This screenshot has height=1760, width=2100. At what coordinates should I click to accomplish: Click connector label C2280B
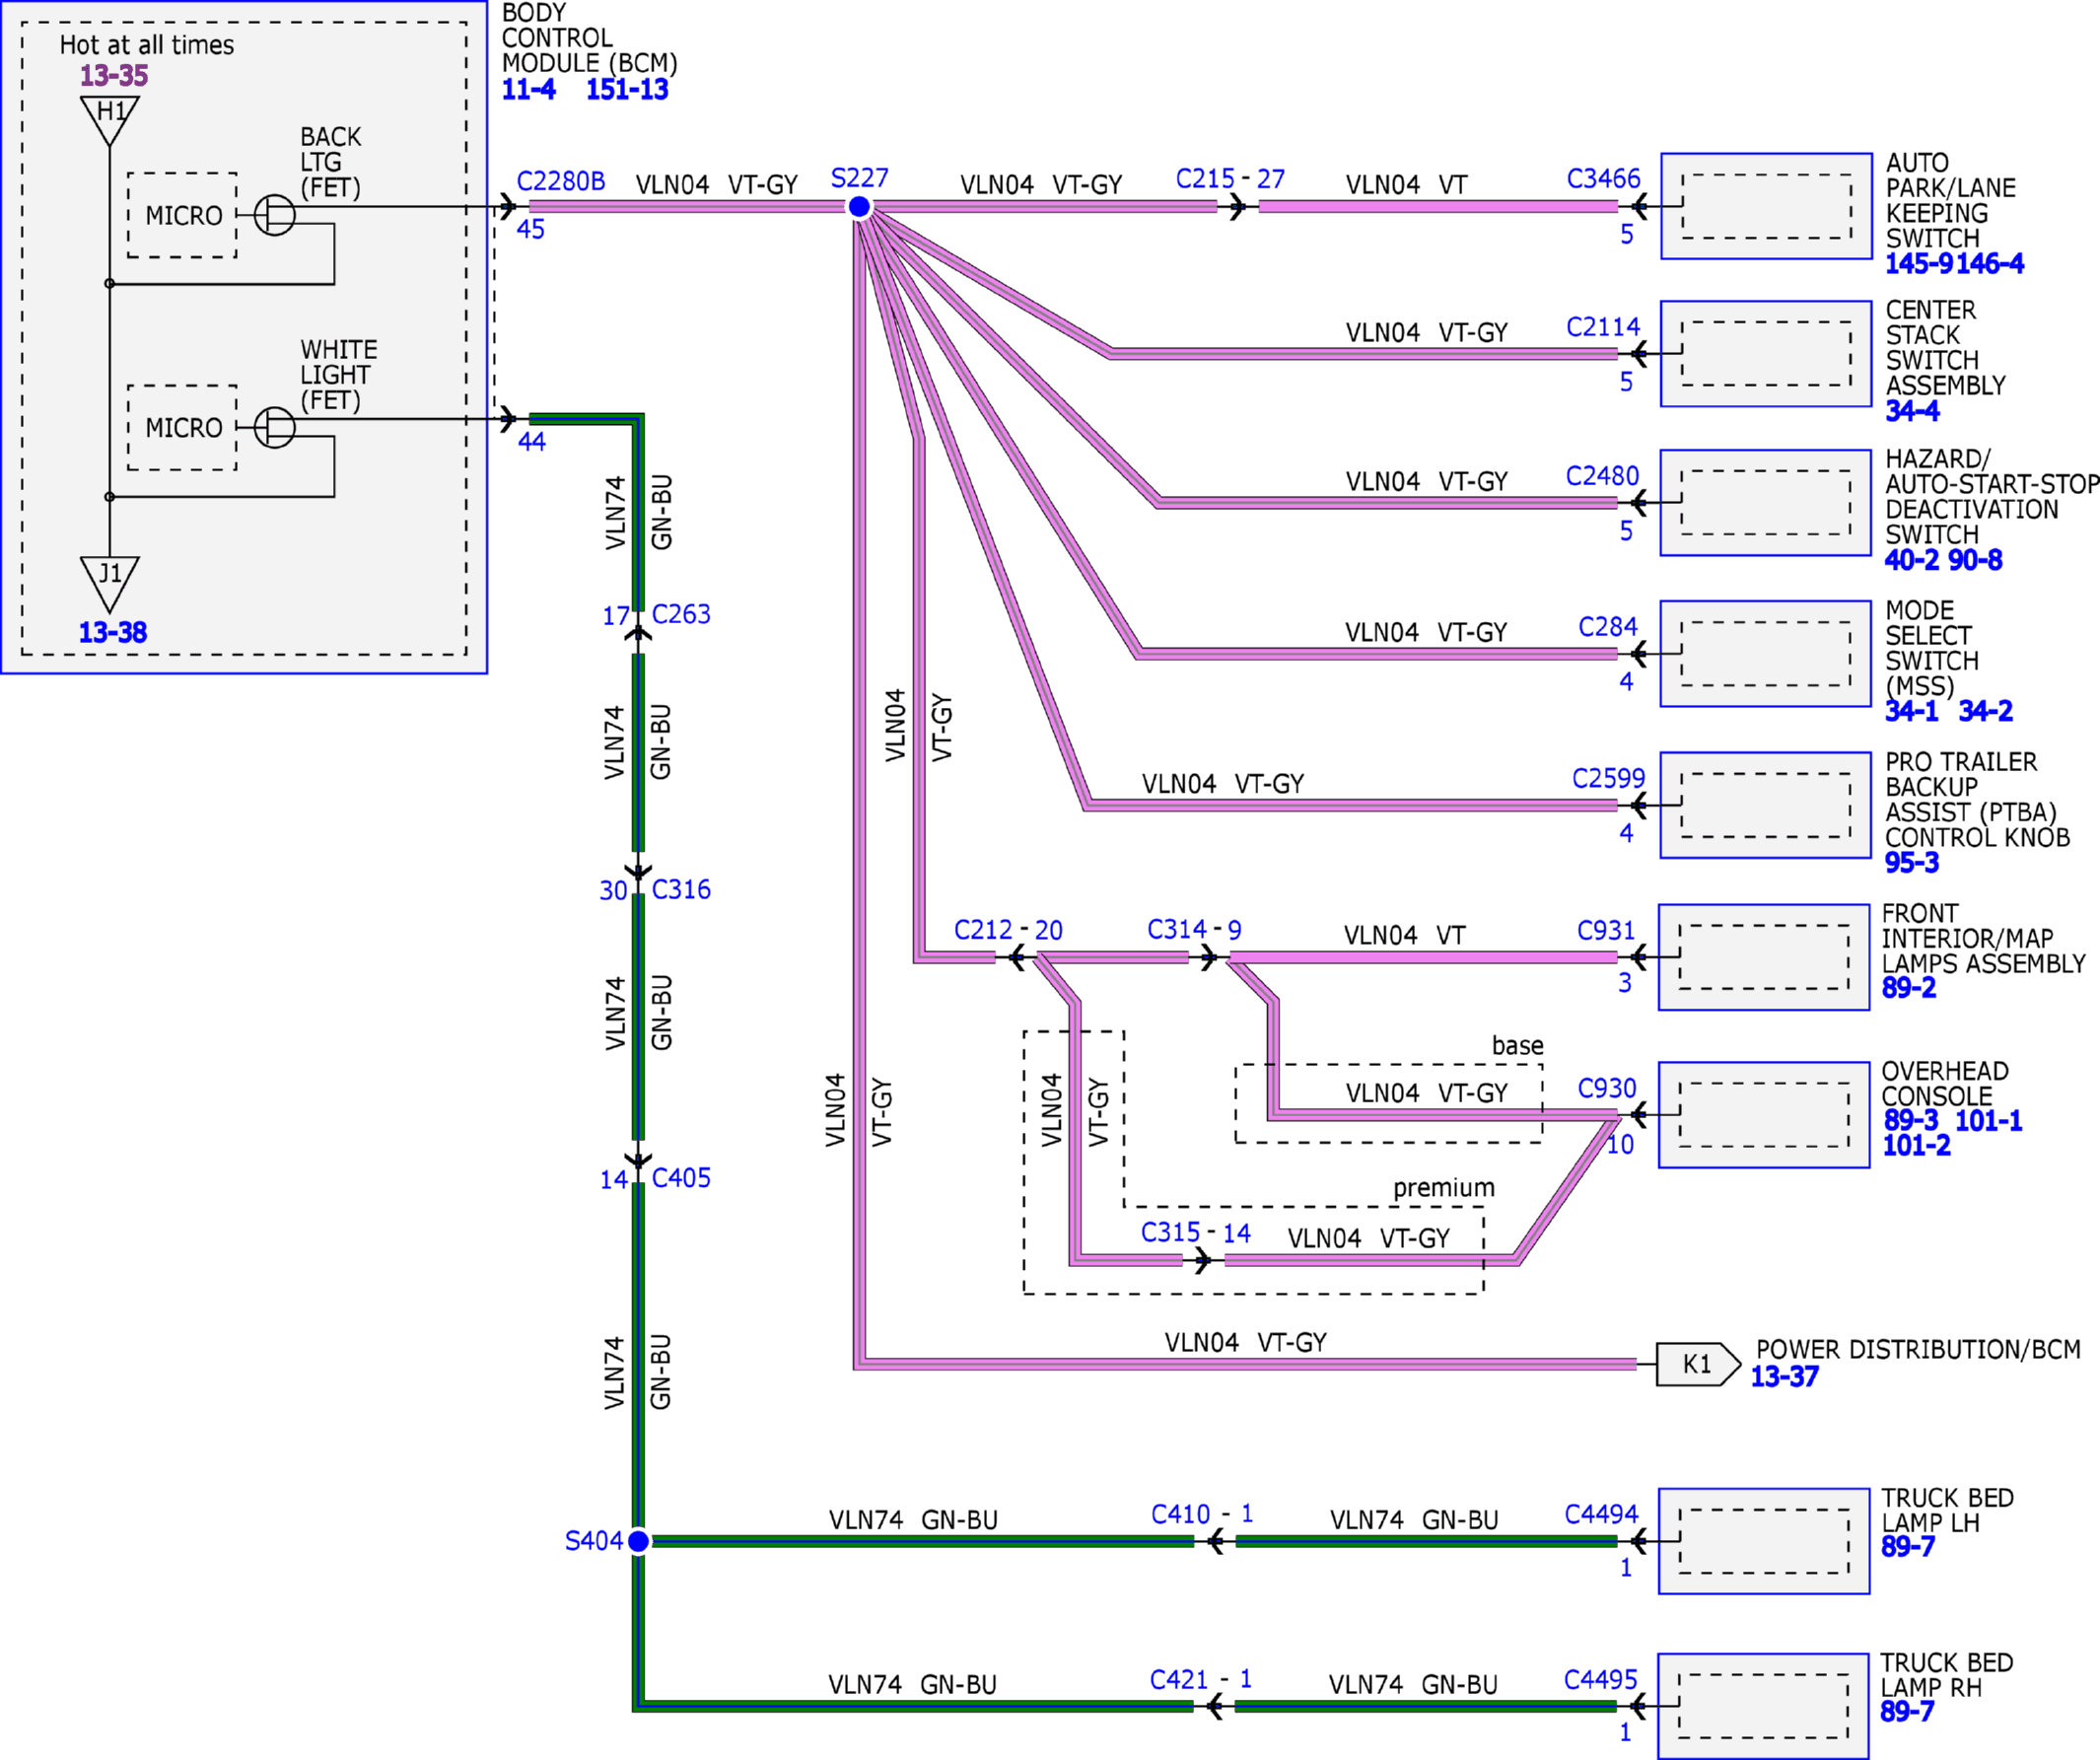[x=561, y=182]
